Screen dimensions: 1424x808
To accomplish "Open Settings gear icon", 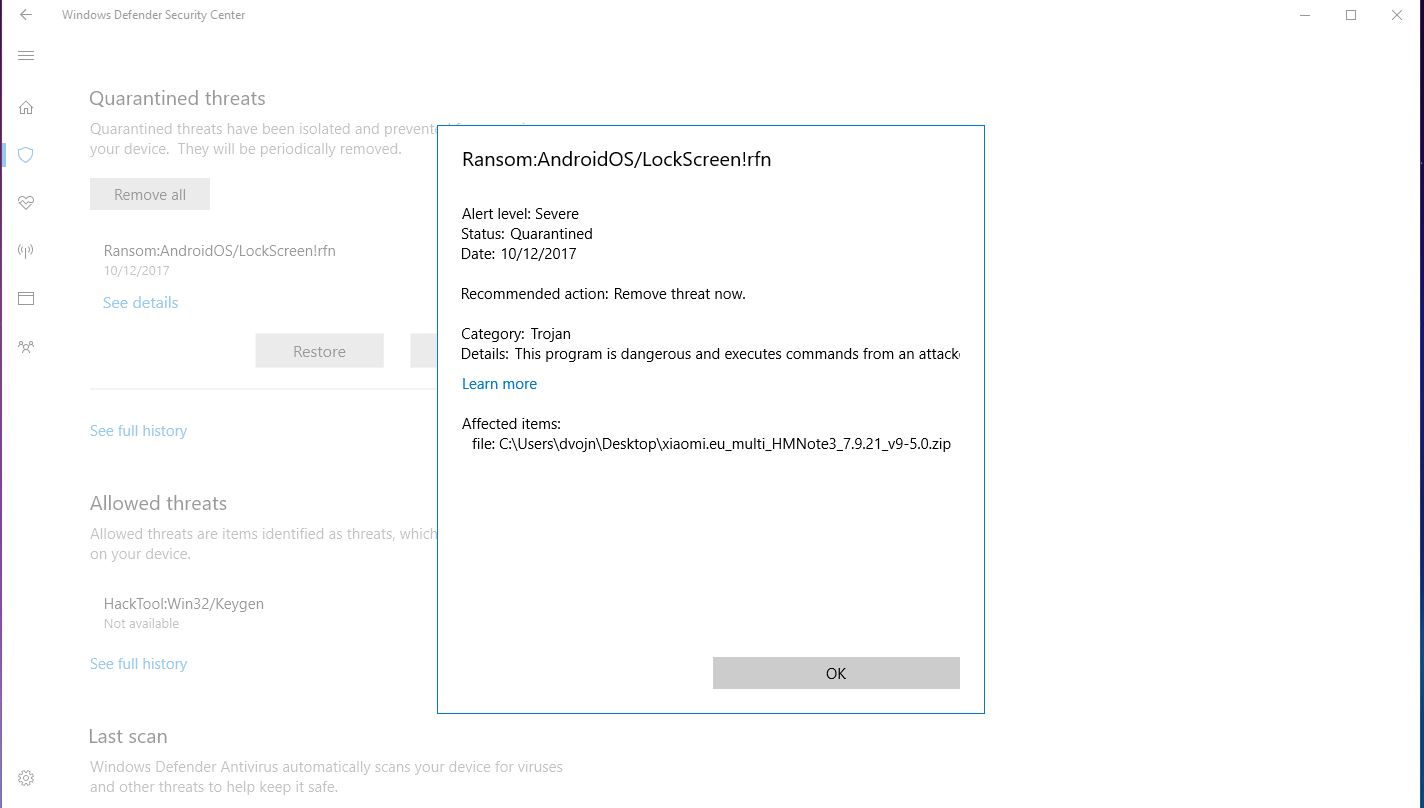I will (26, 778).
